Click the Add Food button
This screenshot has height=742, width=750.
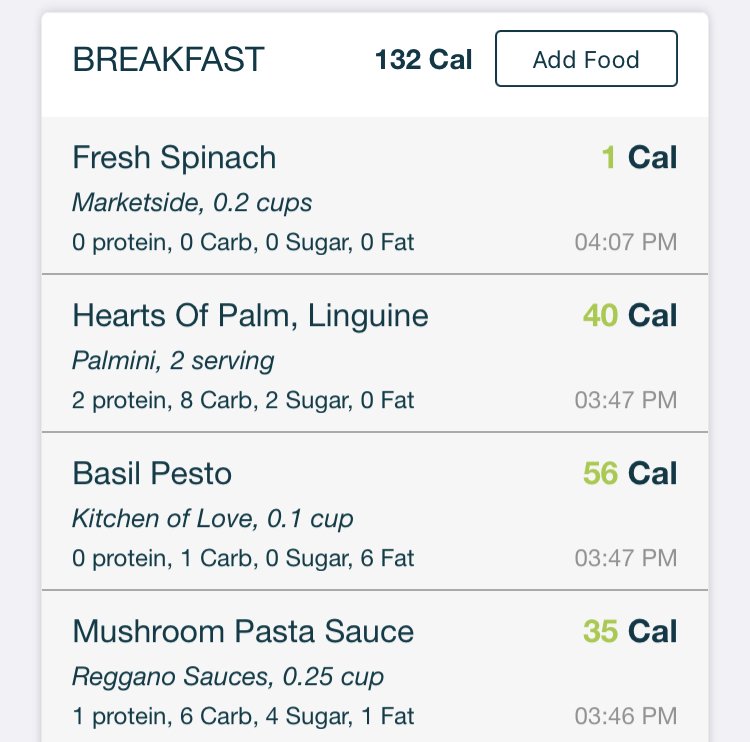[x=586, y=59]
